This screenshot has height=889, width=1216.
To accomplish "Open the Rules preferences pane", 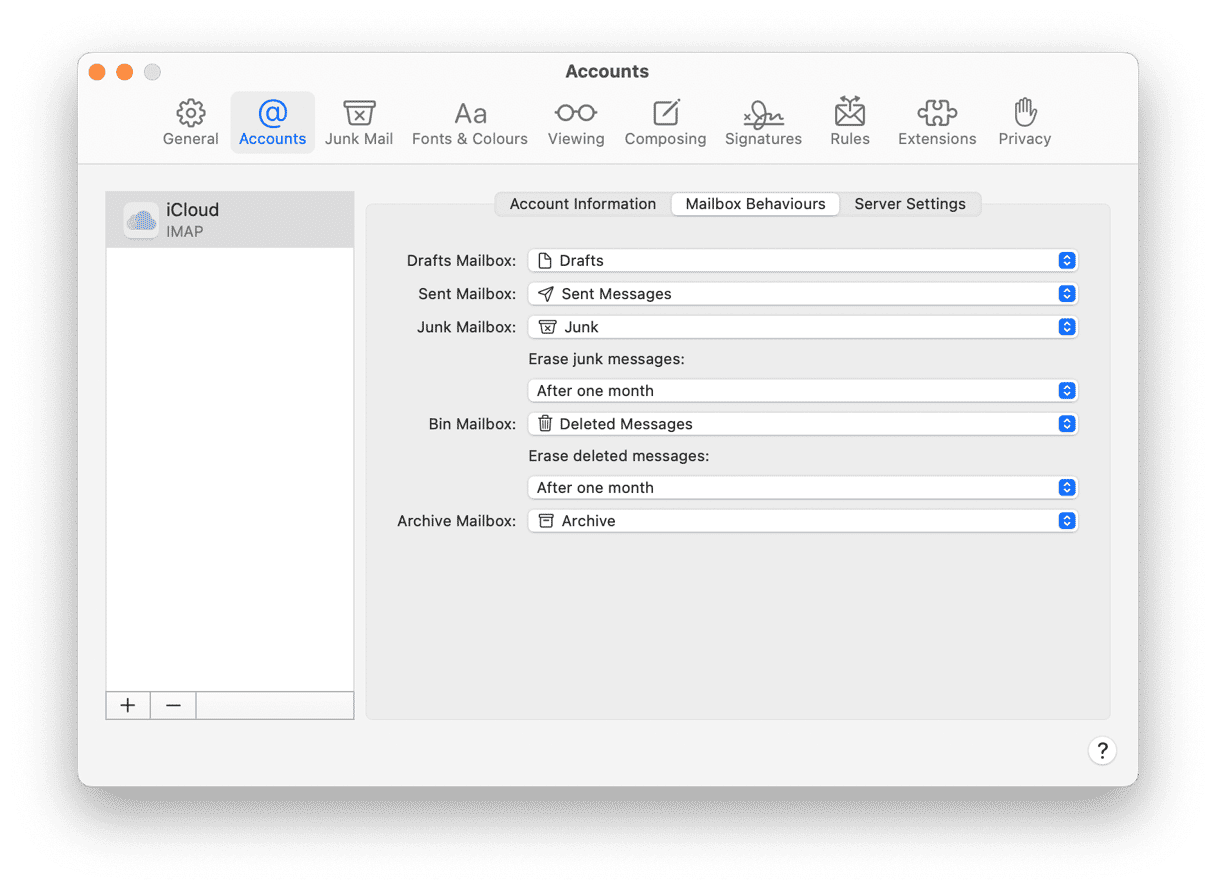I will click(x=849, y=122).
